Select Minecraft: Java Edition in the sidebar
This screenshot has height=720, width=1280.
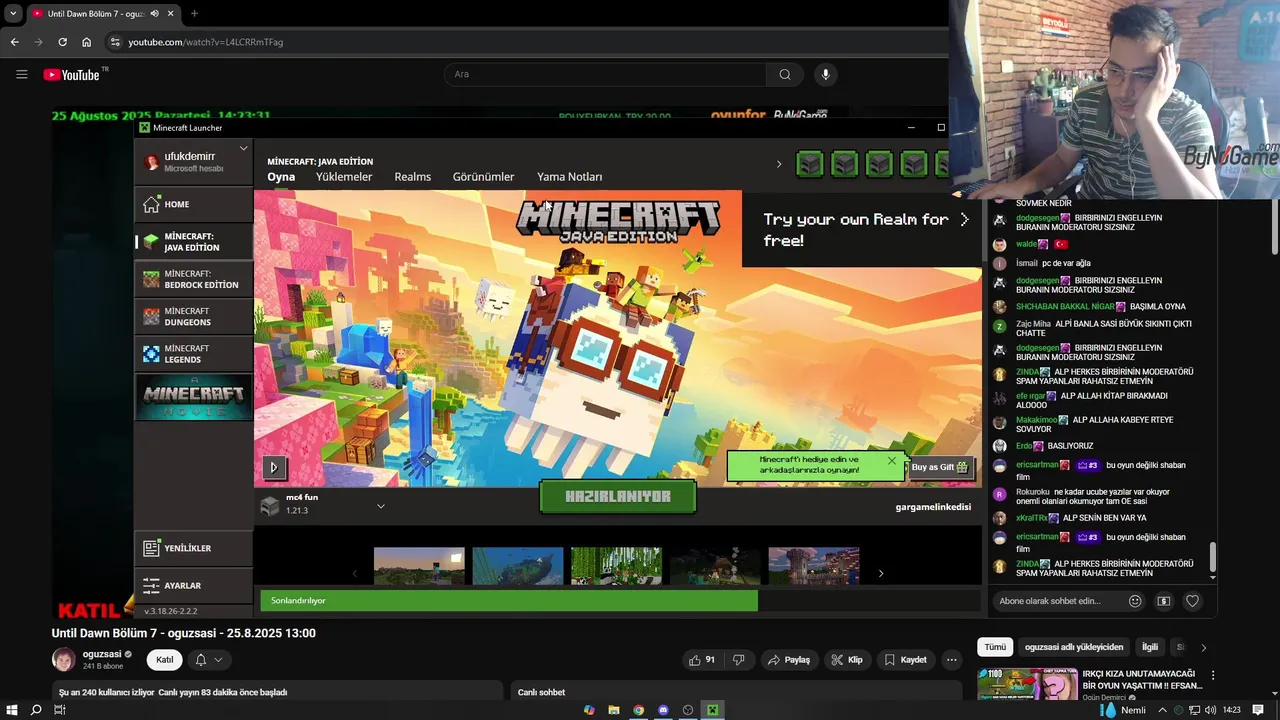point(193,242)
